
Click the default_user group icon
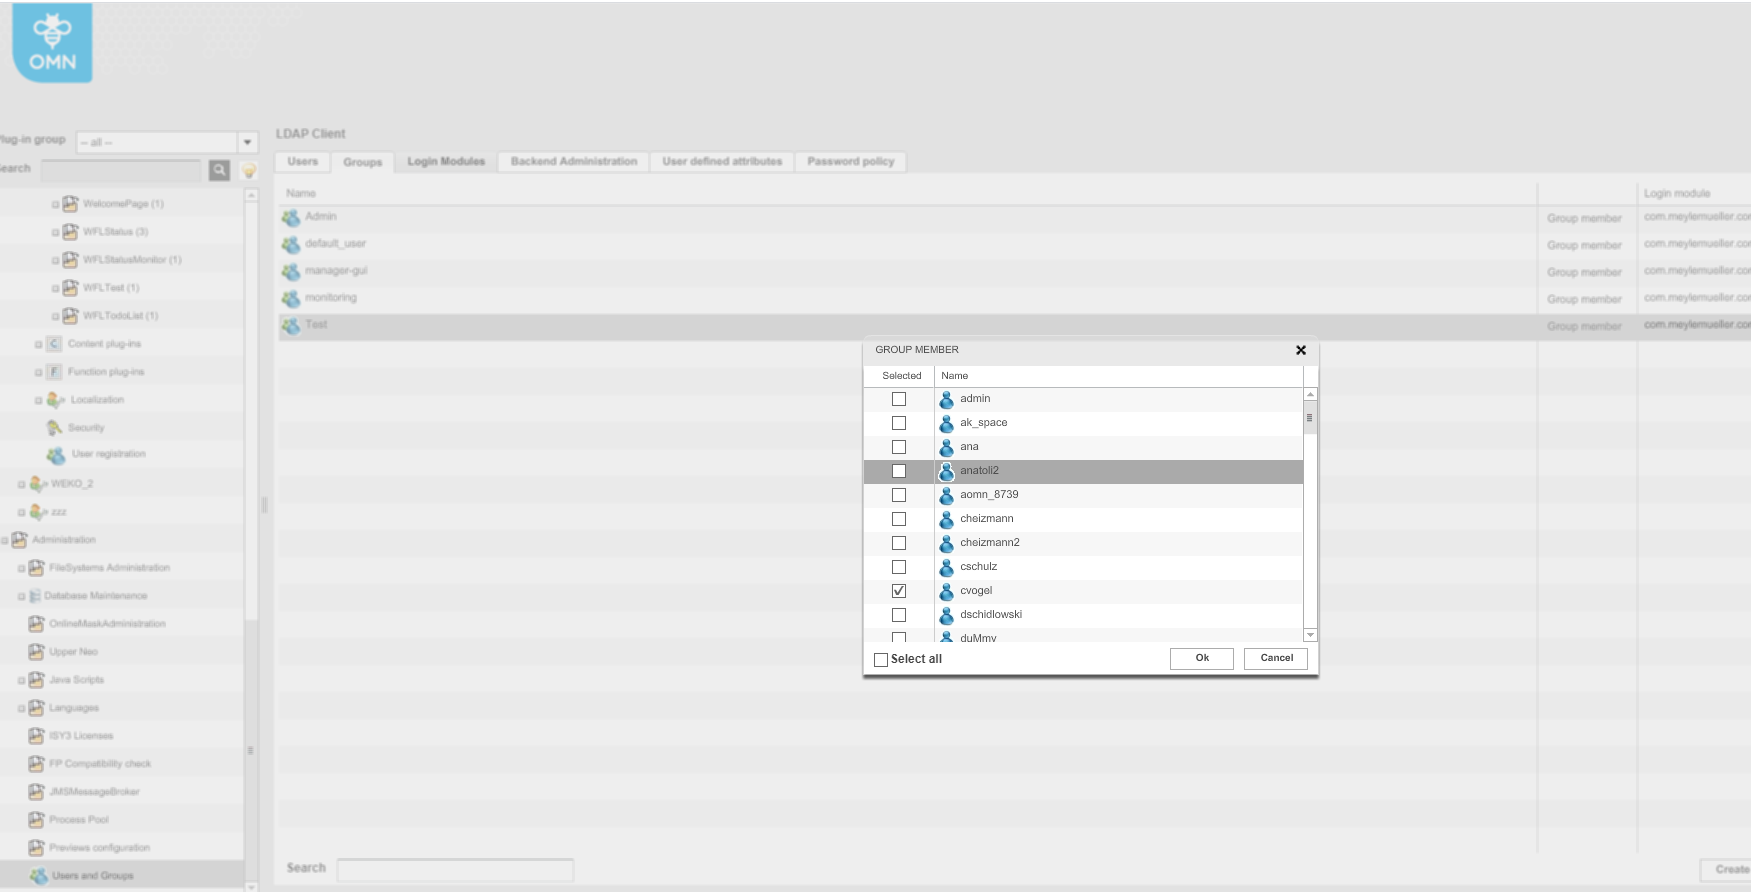pos(291,244)
